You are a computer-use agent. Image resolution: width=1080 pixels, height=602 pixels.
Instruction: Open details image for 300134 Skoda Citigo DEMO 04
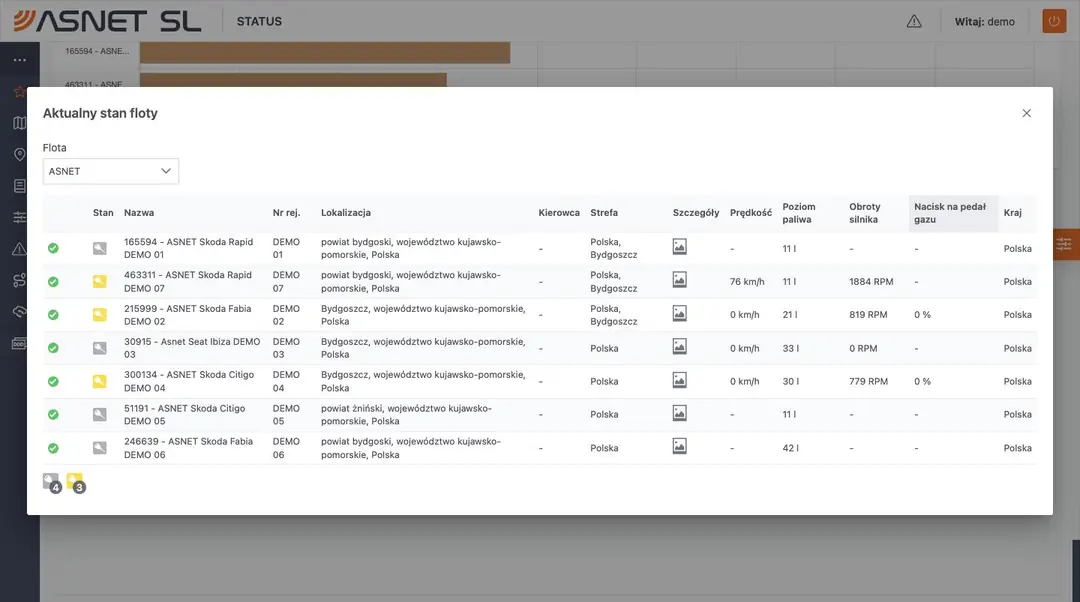click(679, 380)
